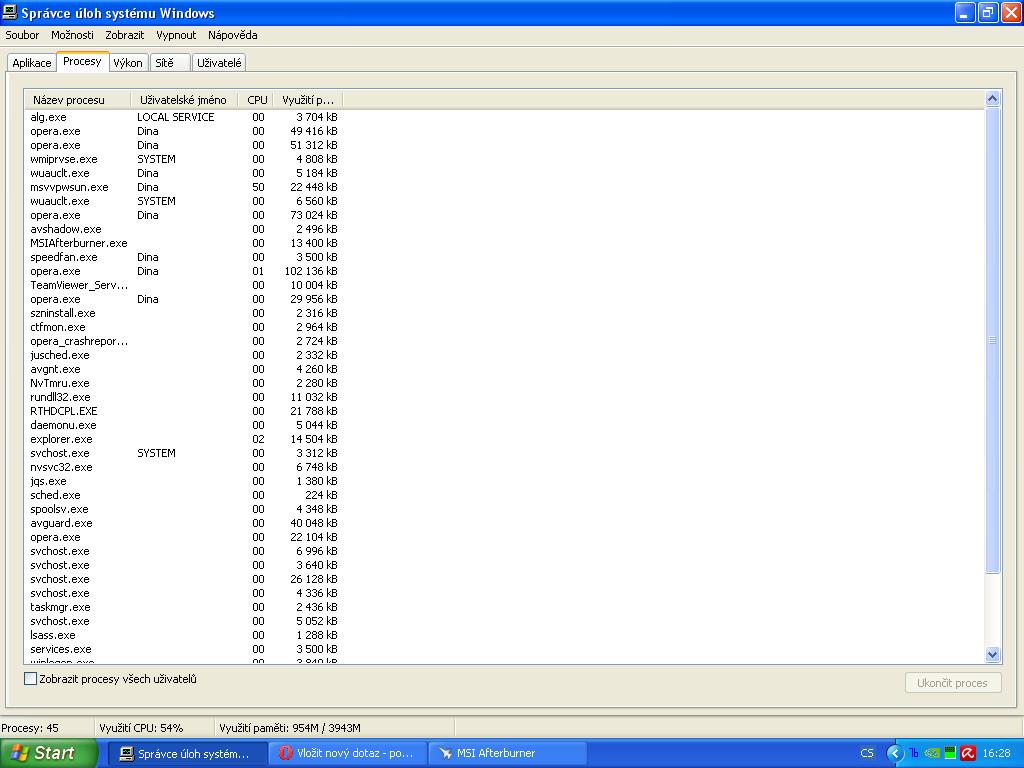The width and height of the screenshot is (1024, 768).
Task: Select opera.exe row using 51 312 kB
Action: point(184,145)
